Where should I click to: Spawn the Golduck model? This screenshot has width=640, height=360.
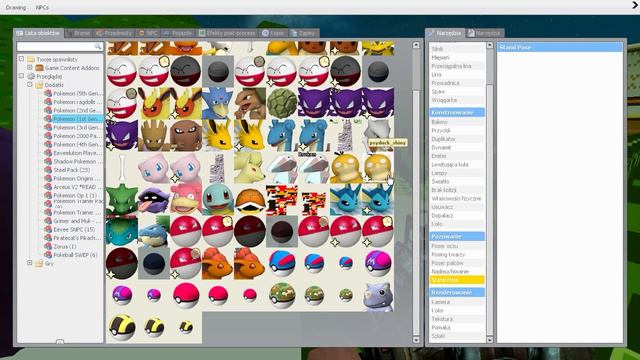pyautogui.click(x=218, y=104)
